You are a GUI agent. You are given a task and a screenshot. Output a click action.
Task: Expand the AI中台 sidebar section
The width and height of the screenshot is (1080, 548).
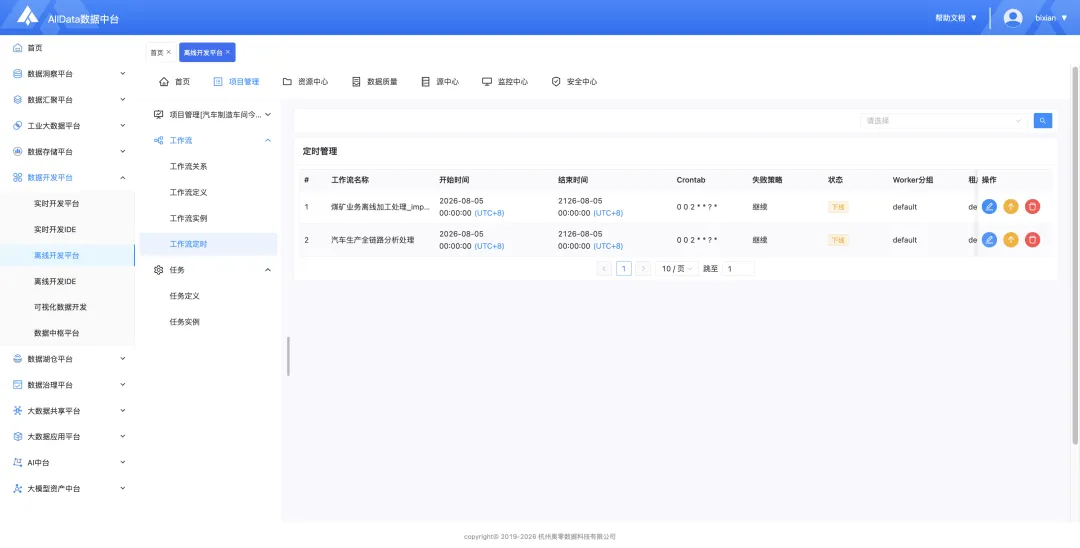(x=123, y=463)
